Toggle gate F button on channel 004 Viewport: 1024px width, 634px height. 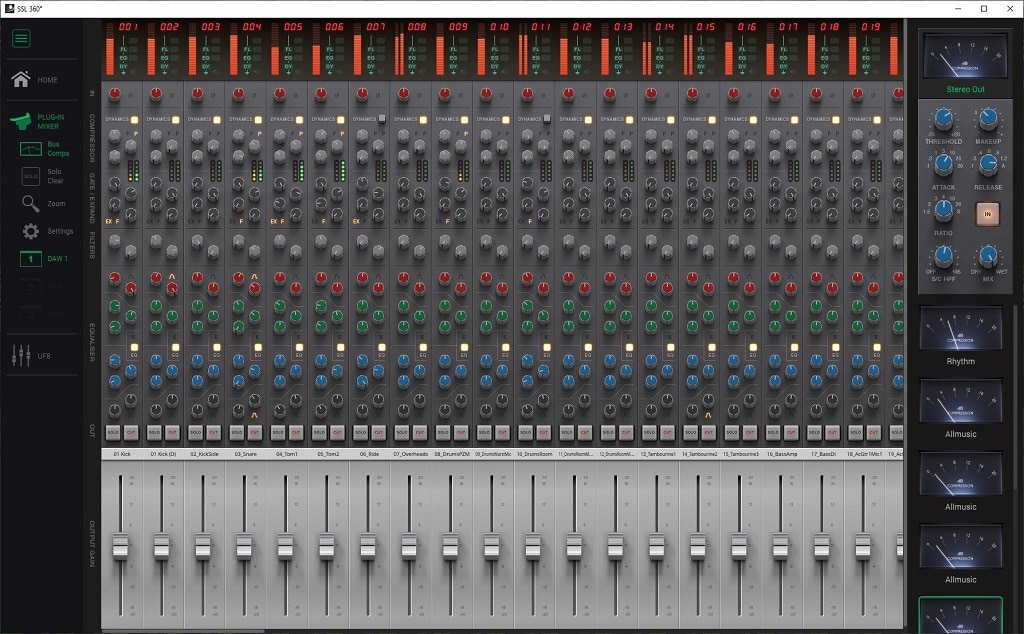point(241,221)
